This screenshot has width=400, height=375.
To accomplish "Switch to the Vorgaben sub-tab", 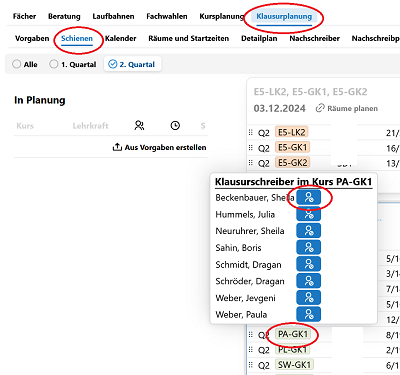I will point(32,38).
